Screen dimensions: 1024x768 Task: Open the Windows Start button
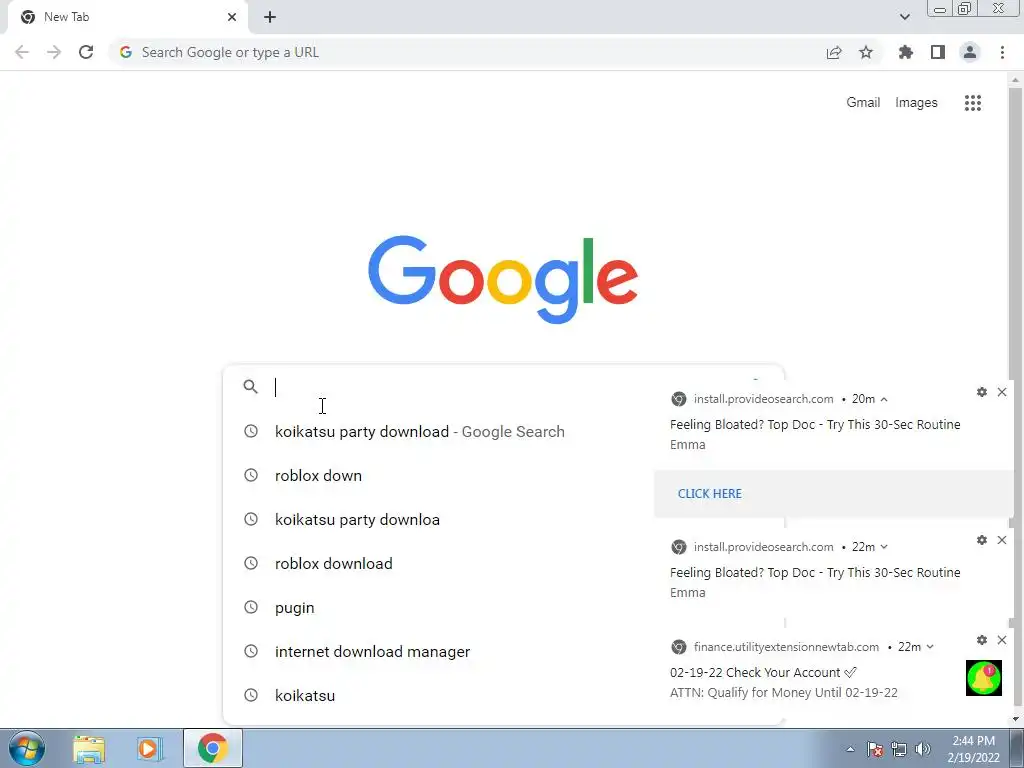(x=27, y=748)
